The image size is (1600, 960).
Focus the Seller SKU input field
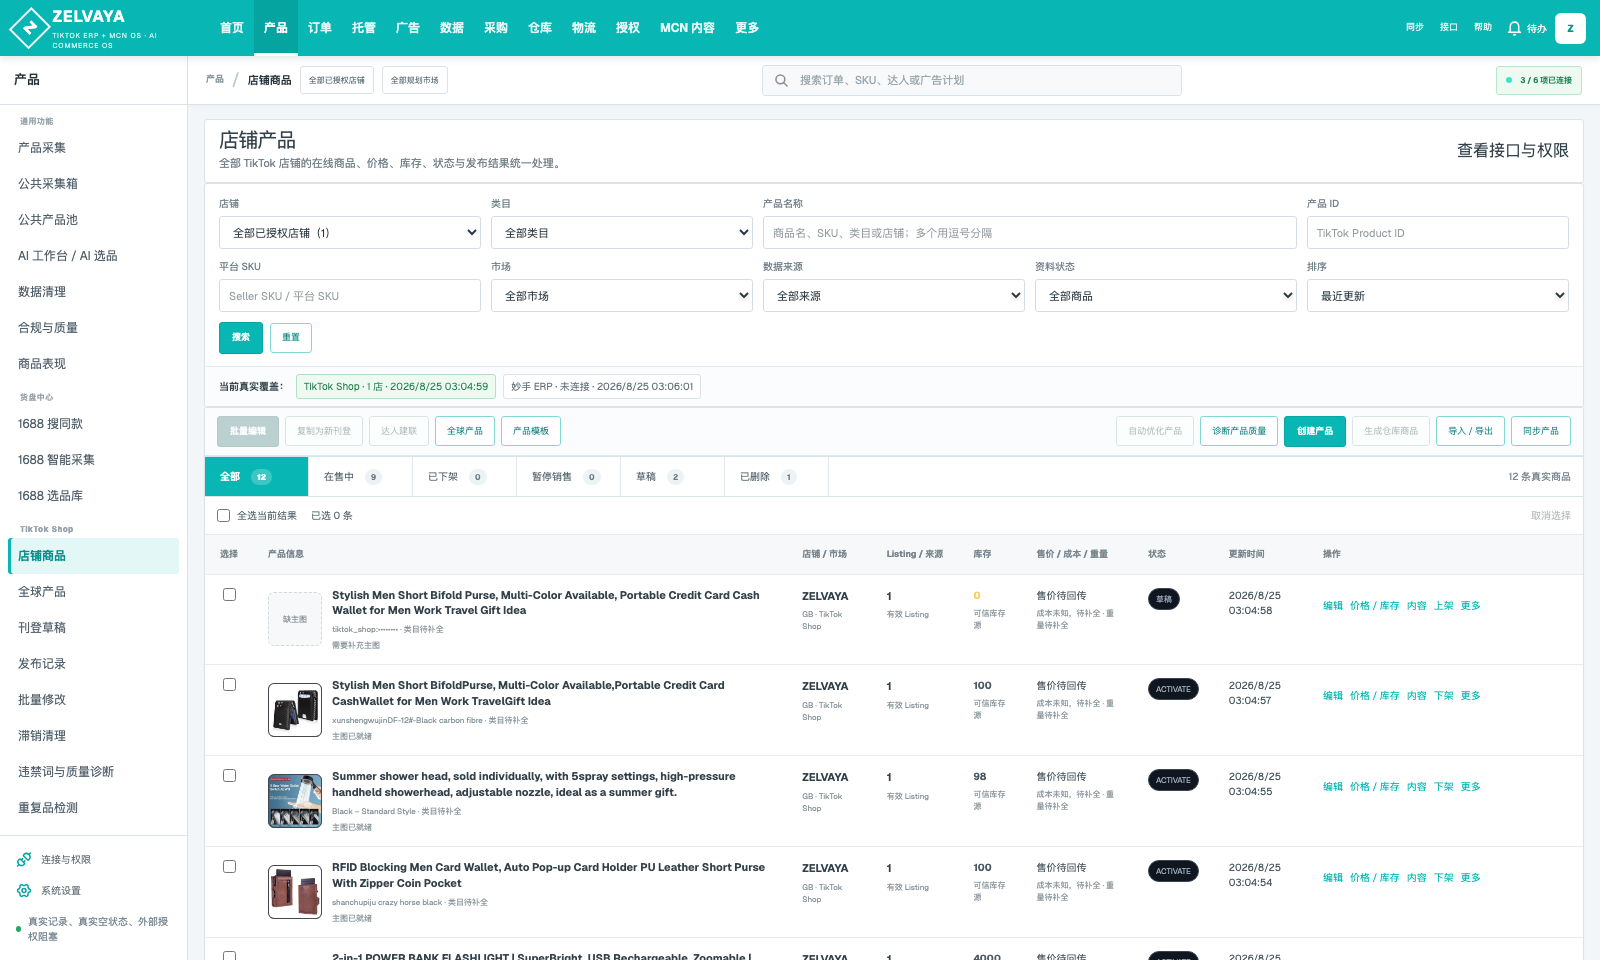tap(350, 296)
